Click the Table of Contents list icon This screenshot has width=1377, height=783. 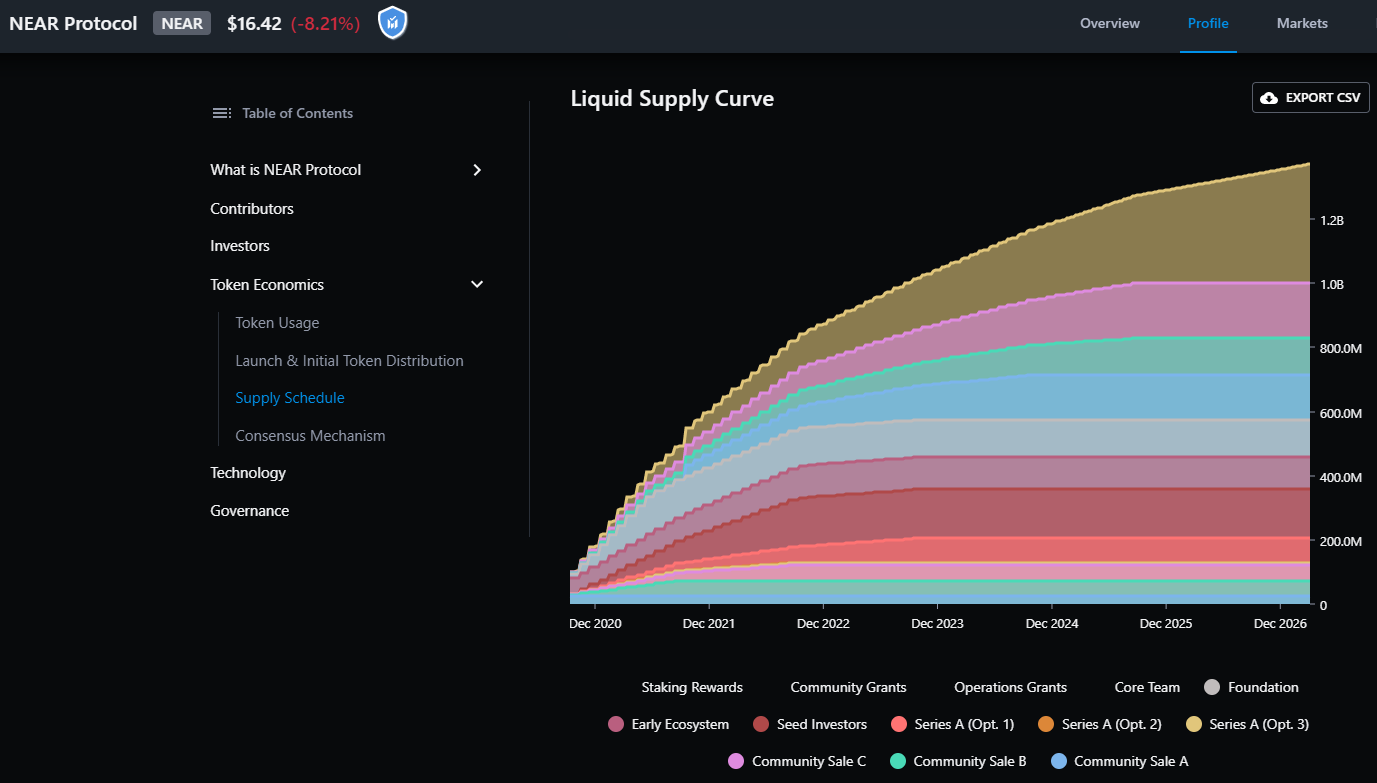(222, 113)
